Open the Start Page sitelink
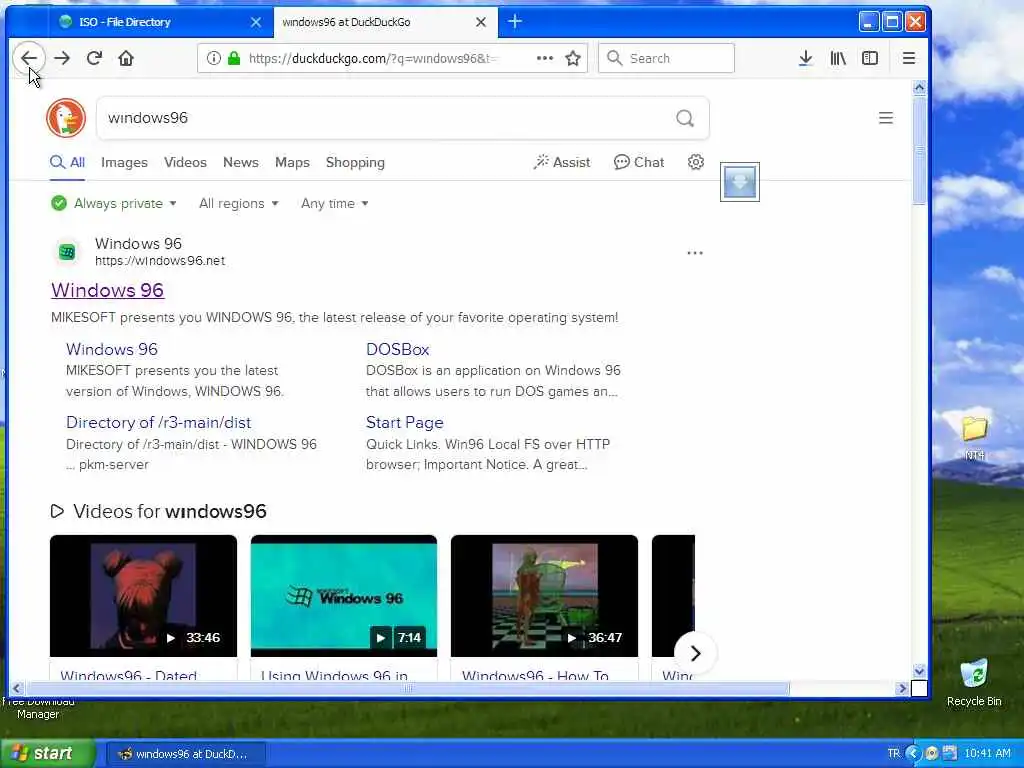 tap(404, 423)
